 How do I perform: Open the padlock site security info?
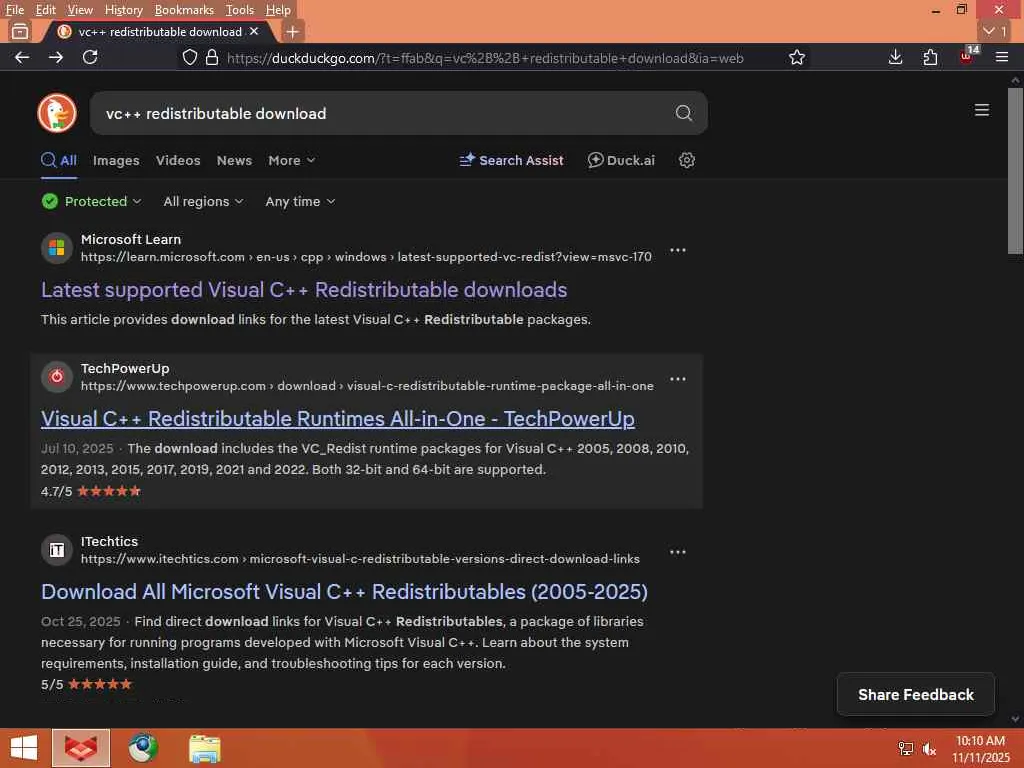point(212,57)
